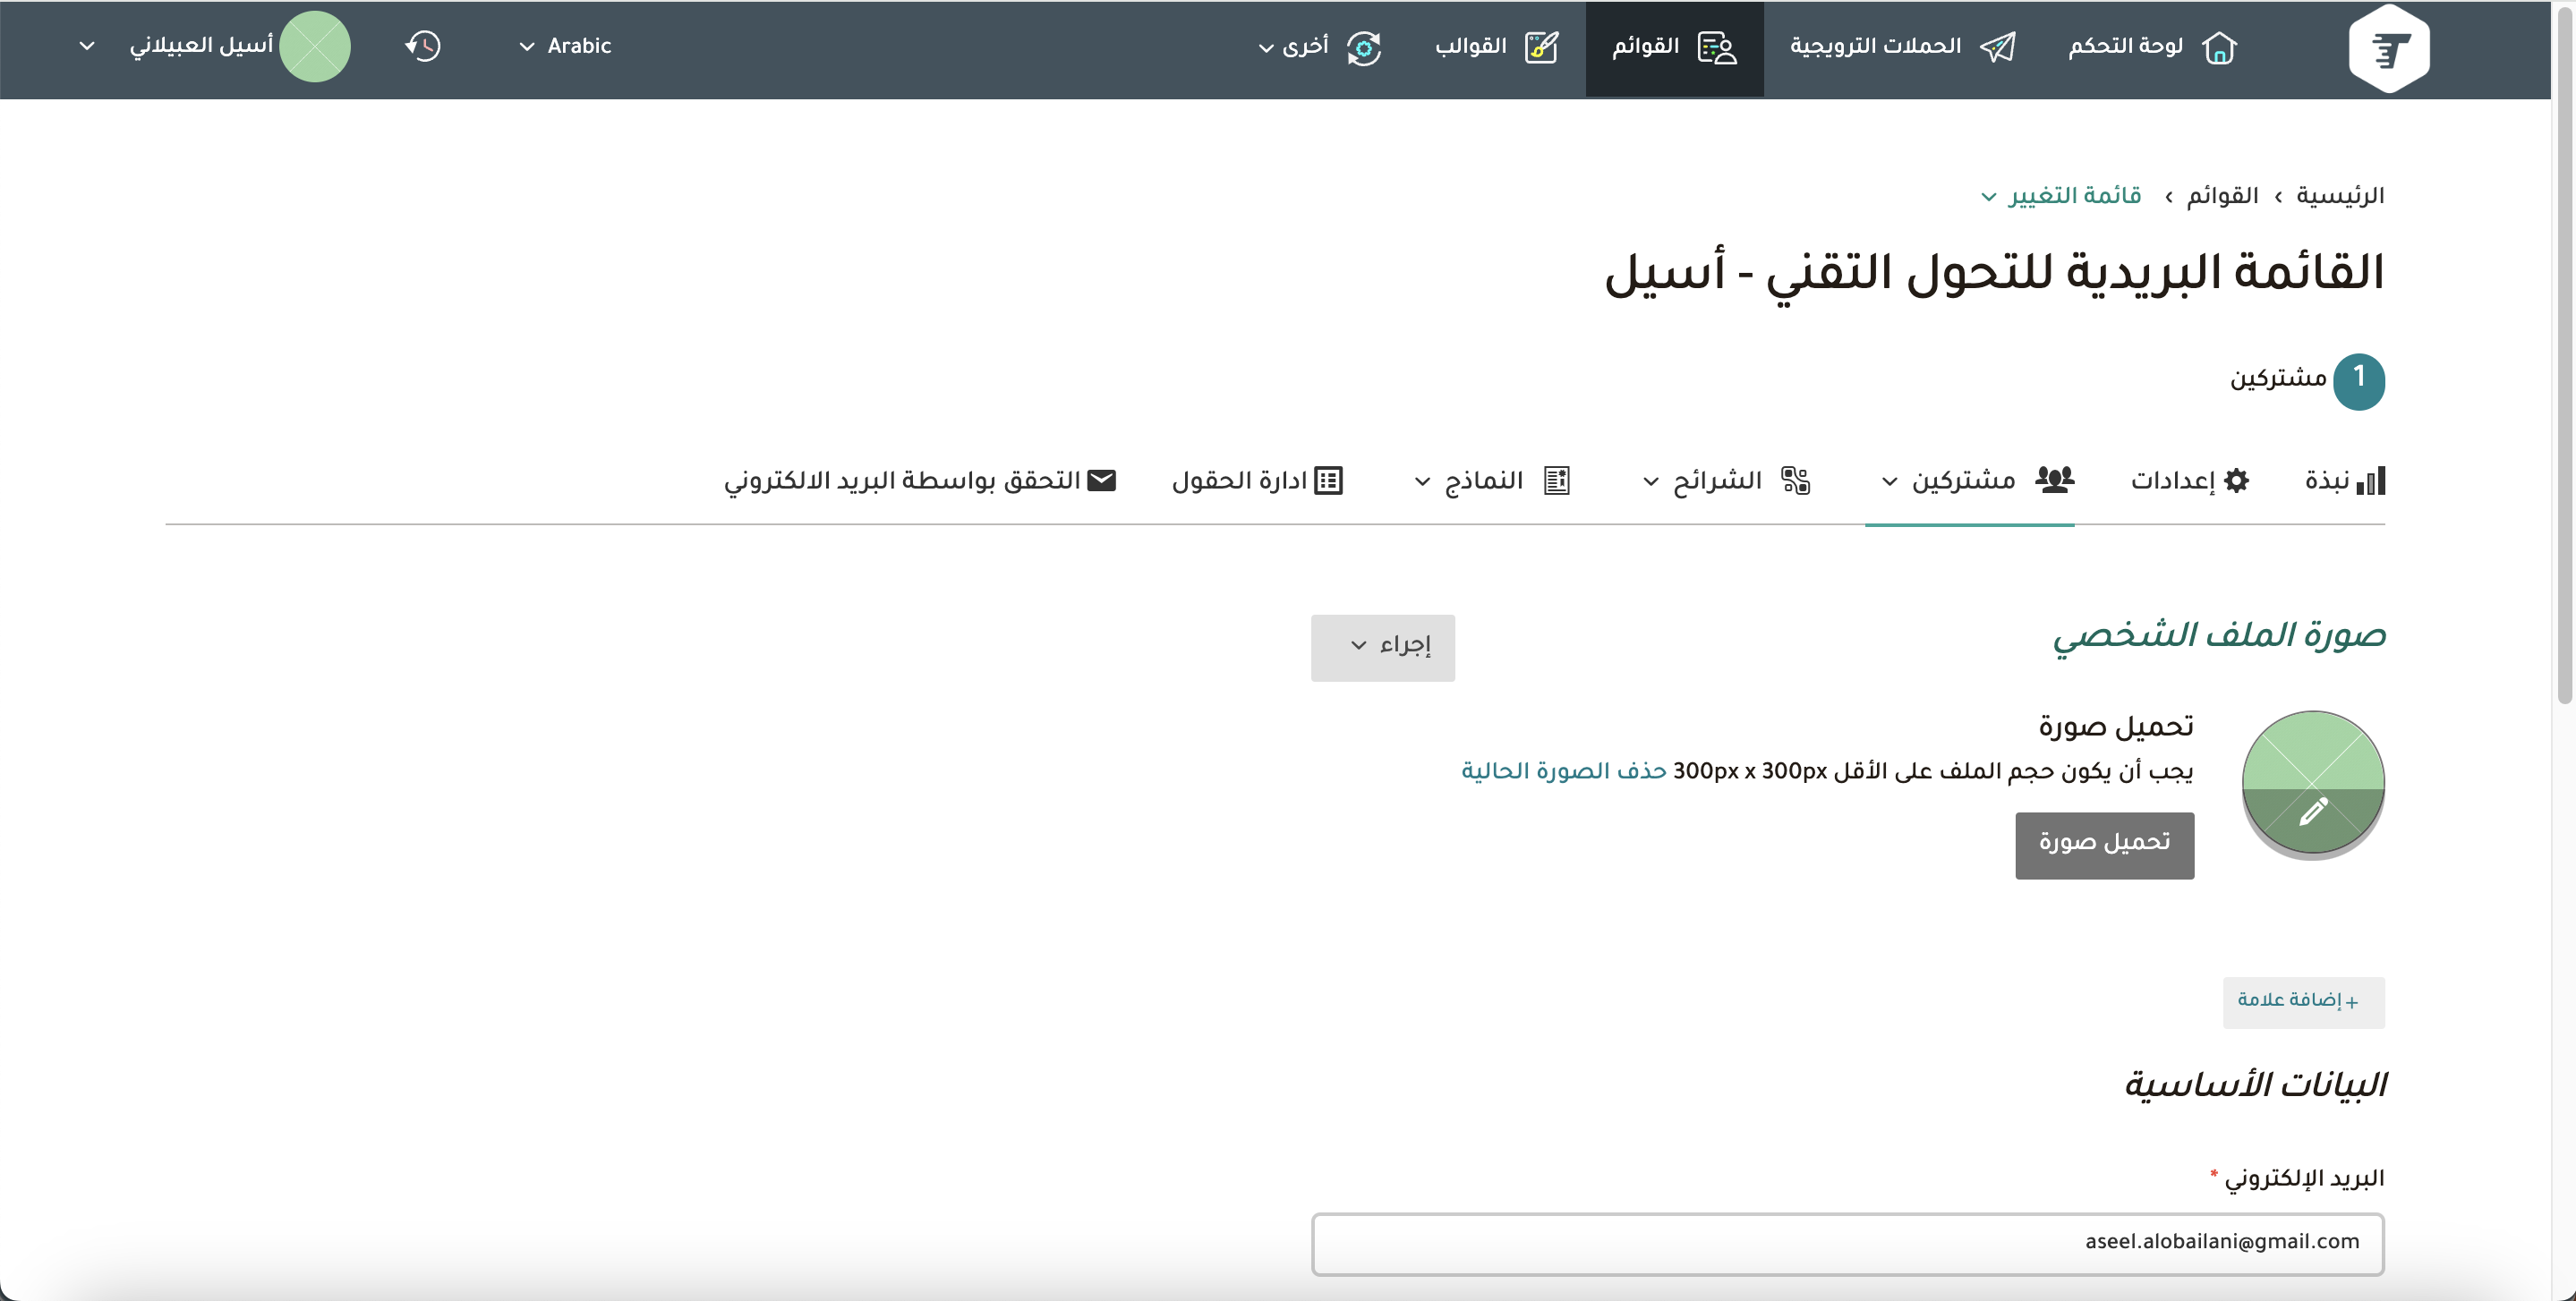The width and height of the screenshot is (2576, 1301).
Task: Open the ادارة الحقول fields tab
Action: click(1256, 481)
